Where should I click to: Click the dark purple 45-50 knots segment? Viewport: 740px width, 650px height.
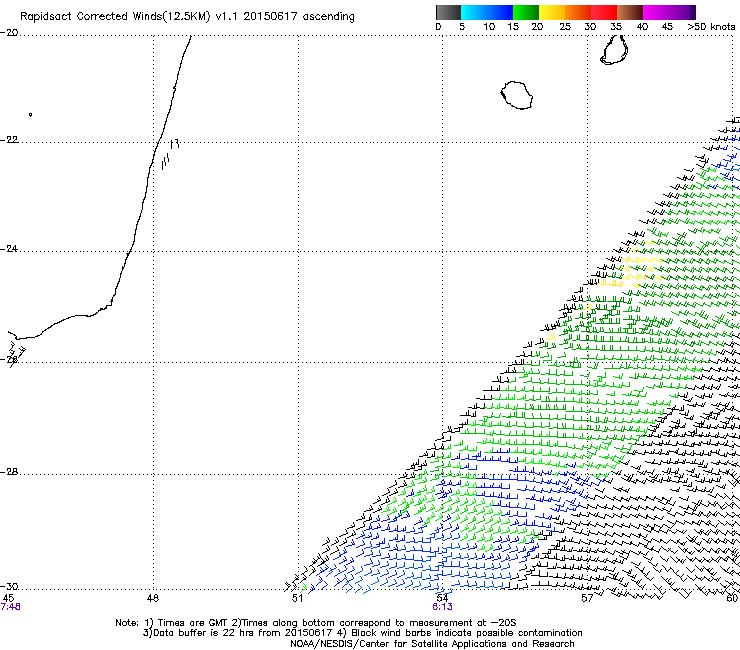click(682, 12)
